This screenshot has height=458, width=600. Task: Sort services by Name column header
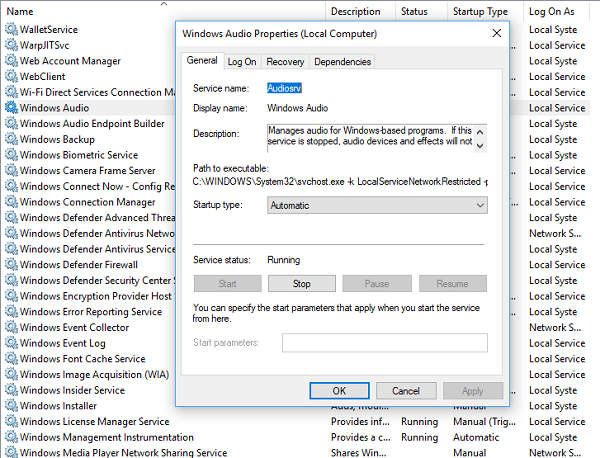164,11
